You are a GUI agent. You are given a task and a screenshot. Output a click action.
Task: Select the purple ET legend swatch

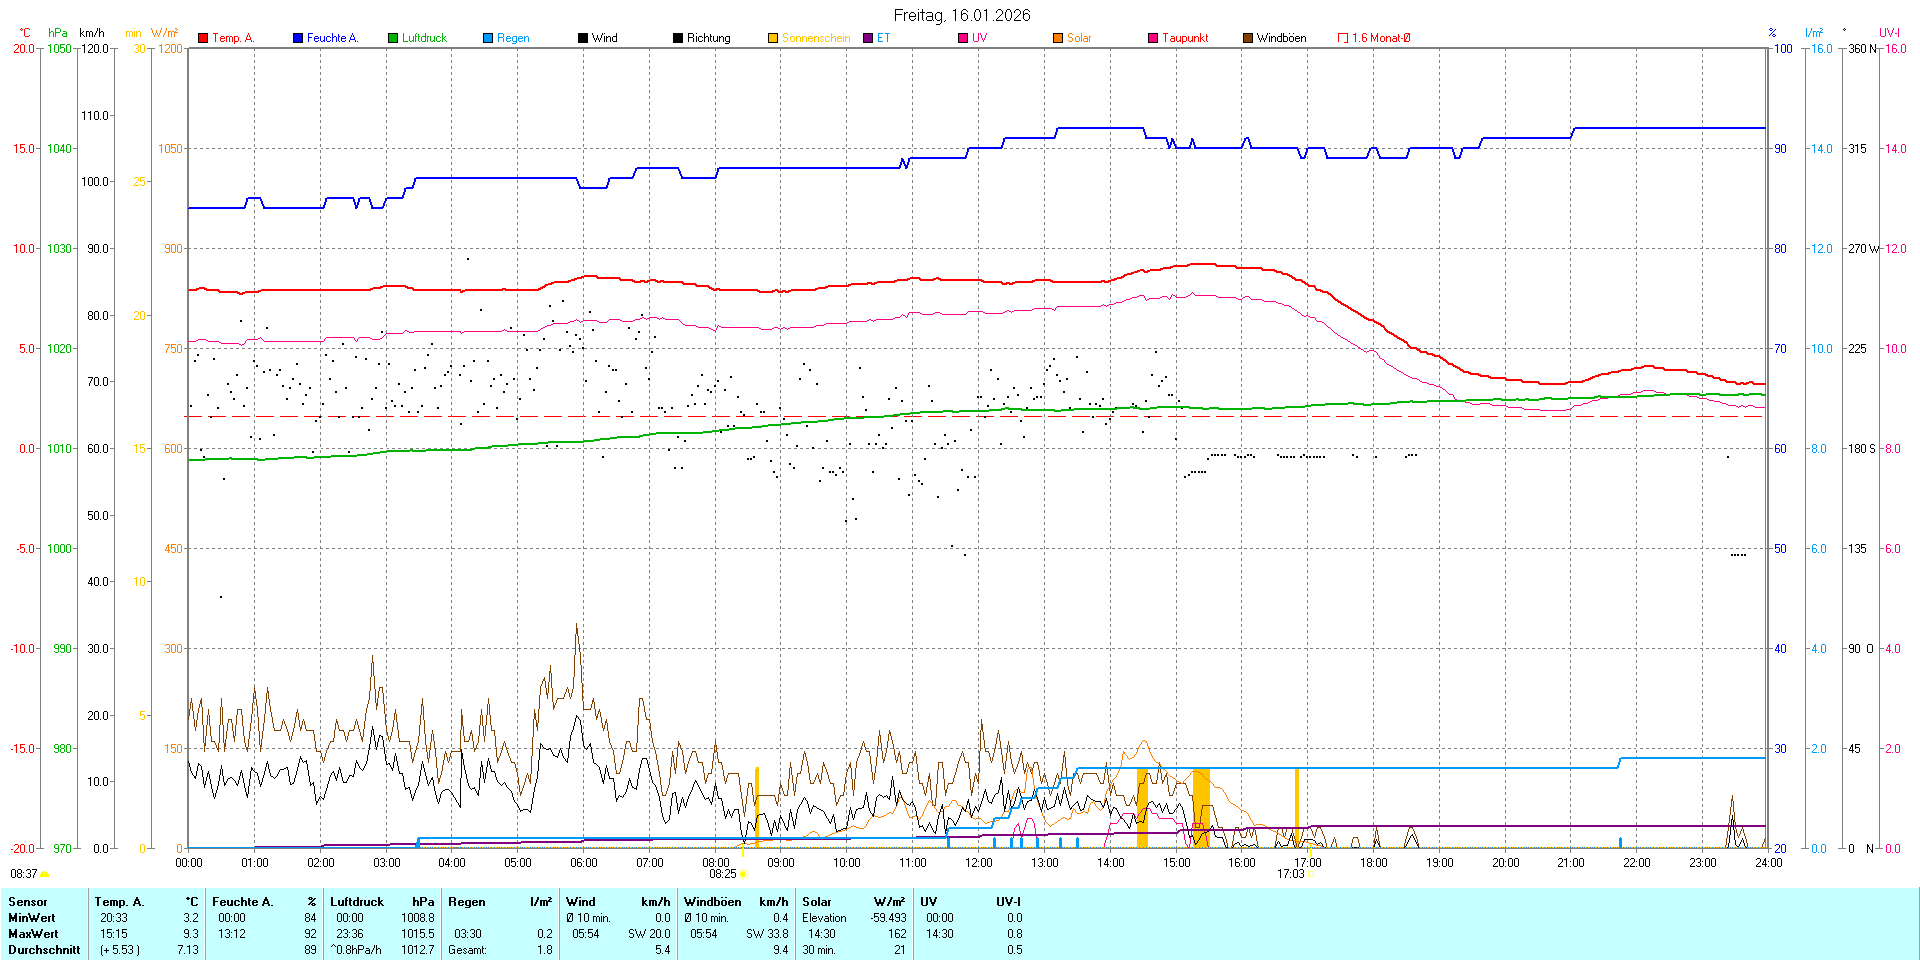click(x=868, y=38)
